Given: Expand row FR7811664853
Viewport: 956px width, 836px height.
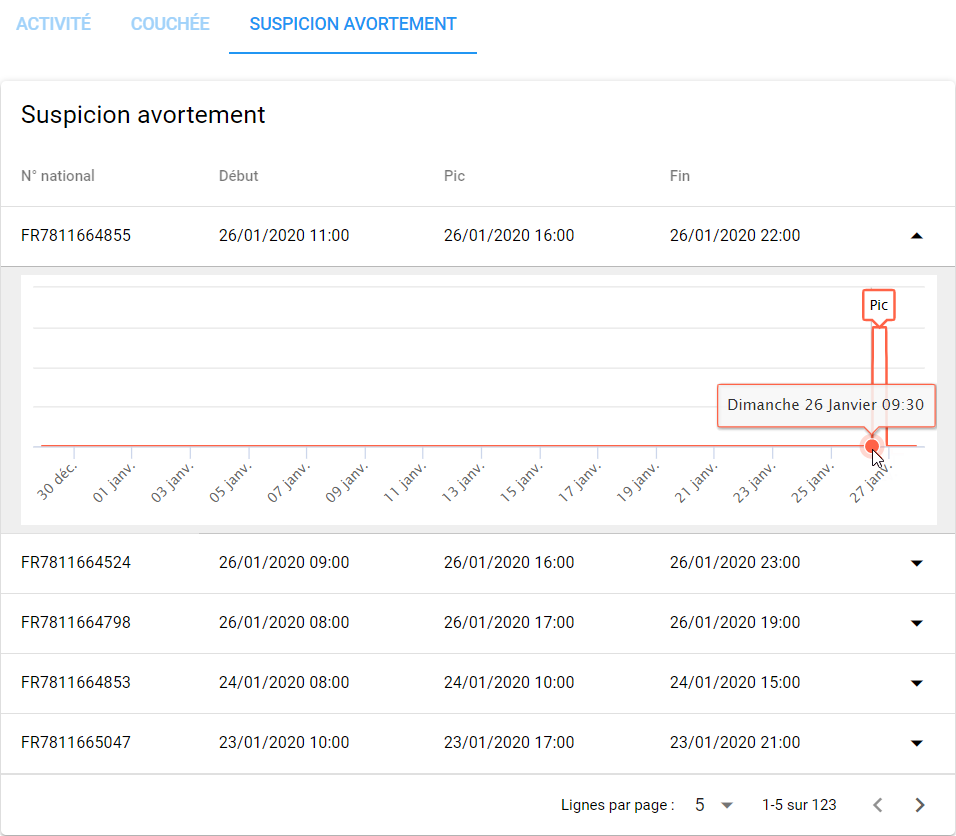Looking at the screenshot, I should click(916, 683).
